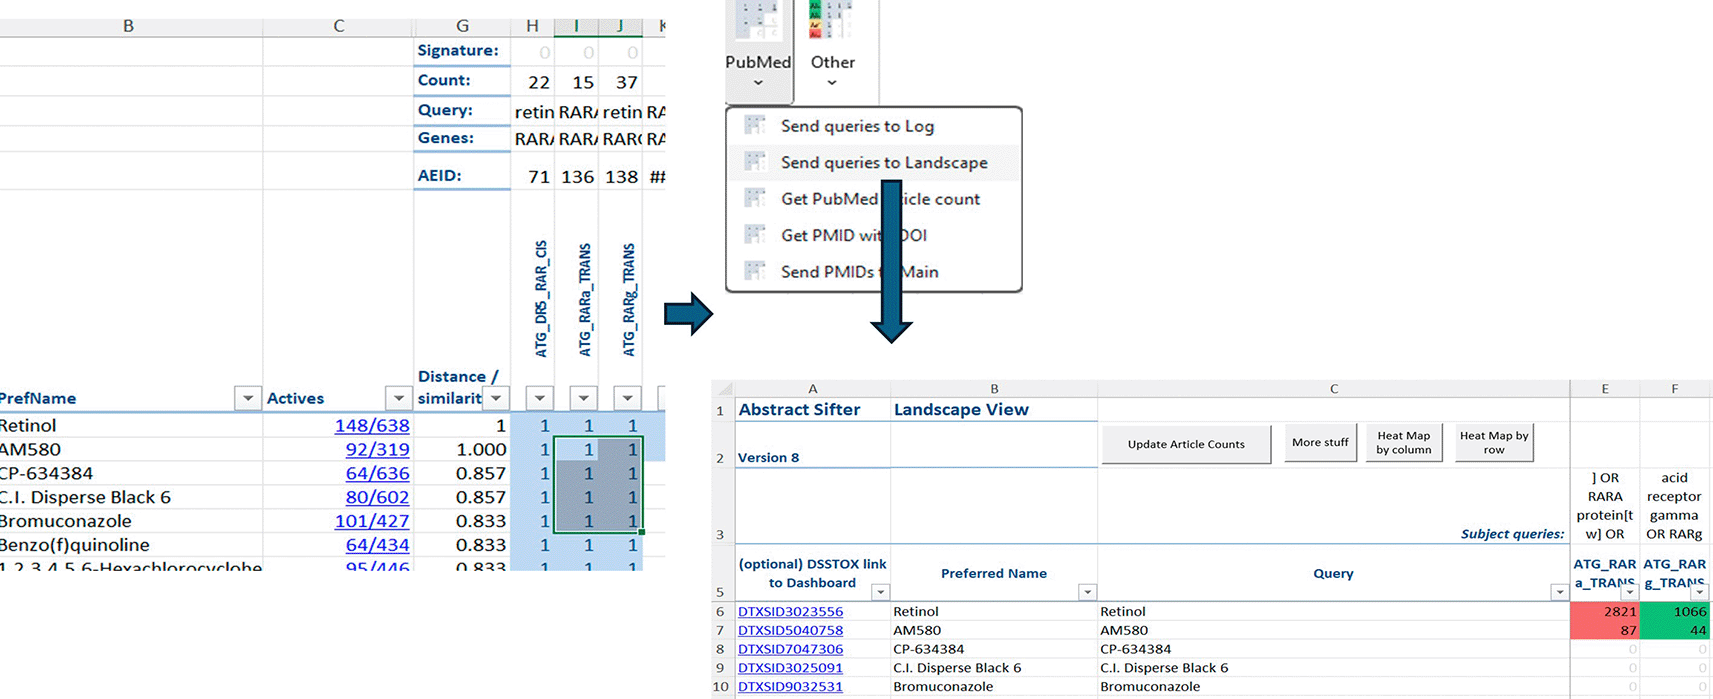The height and width of the screenshot is (699, 1713).
Task: Open PrefName column filter dropdown
Action: (247, 398)
